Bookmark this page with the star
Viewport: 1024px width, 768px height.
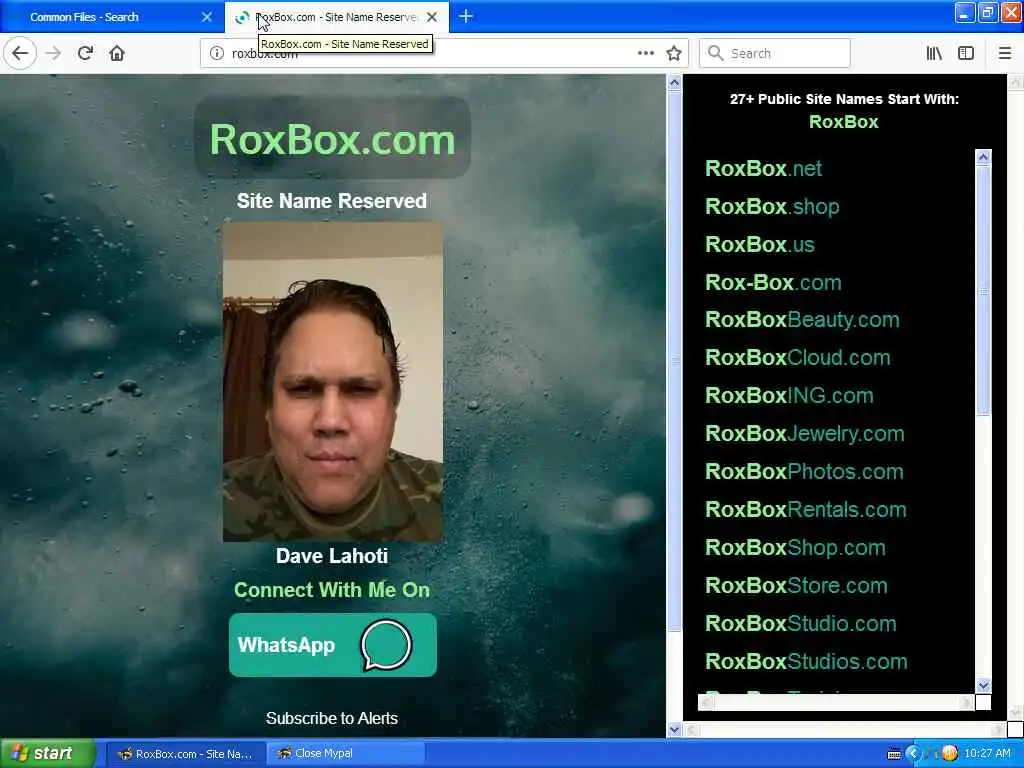click(674, 53)
